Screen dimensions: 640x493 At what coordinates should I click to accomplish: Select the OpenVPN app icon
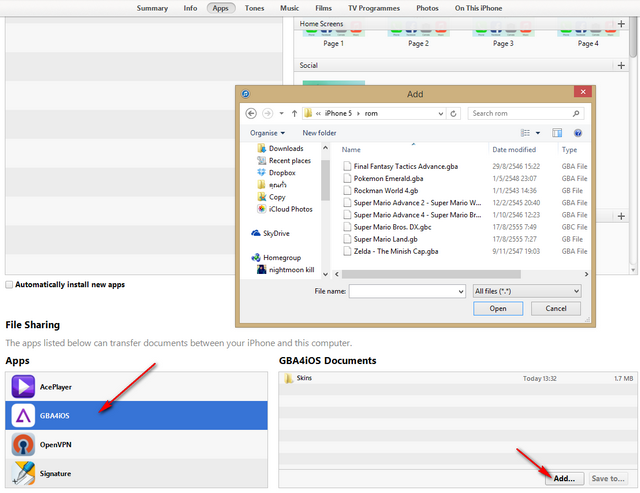pyautogui.click(x=23, y=444)
